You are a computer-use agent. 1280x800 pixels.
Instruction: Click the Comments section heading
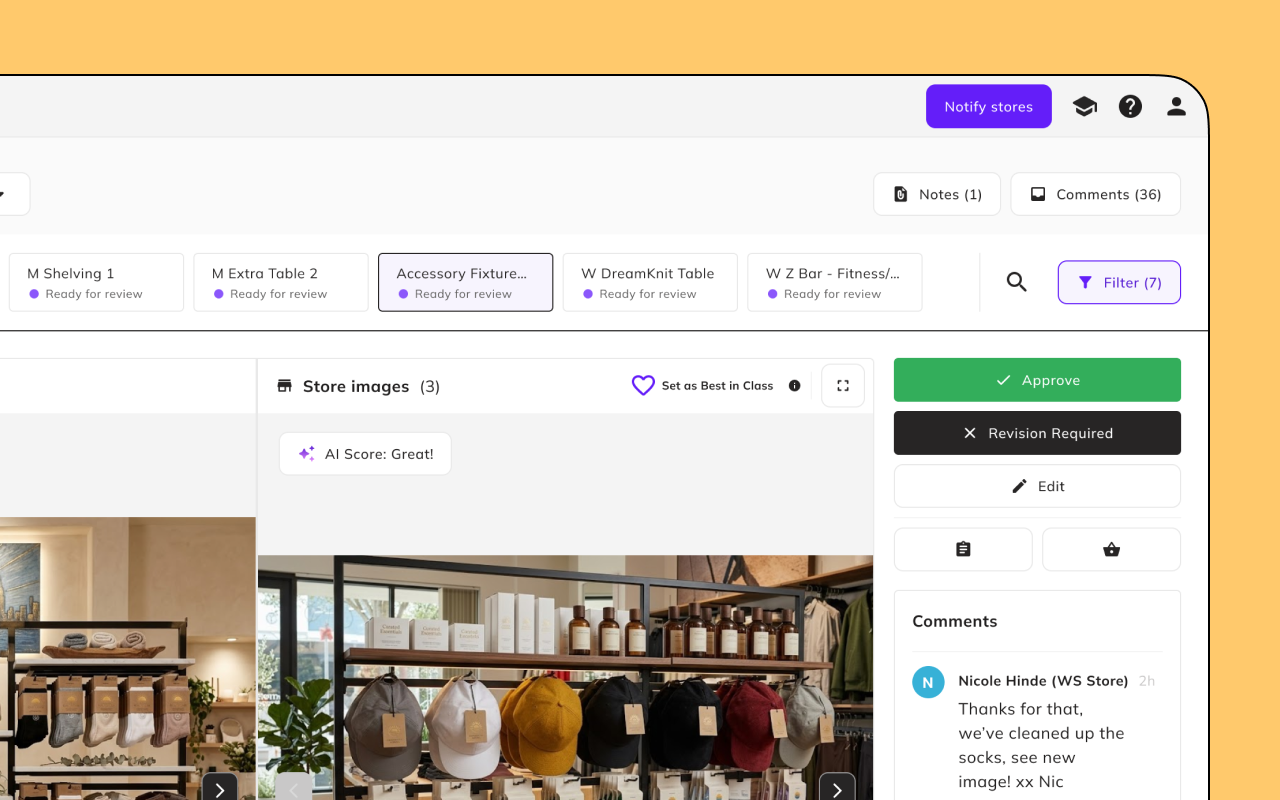[x=954, y=621]
